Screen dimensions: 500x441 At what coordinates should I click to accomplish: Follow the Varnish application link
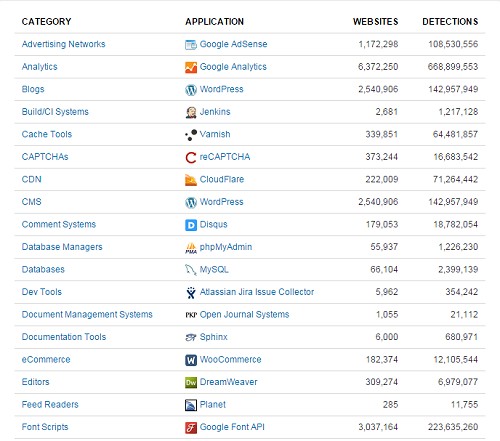coord(215,134)
